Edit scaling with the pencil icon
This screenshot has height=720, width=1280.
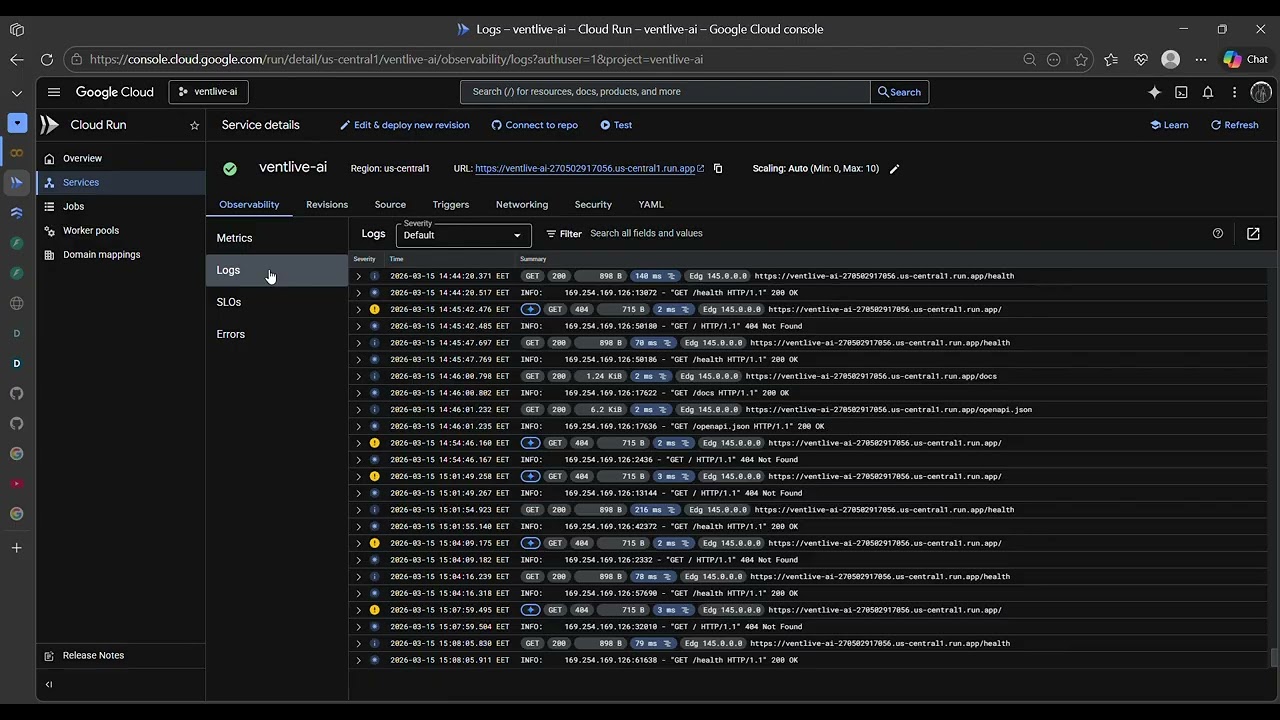[x=894, y=168]
